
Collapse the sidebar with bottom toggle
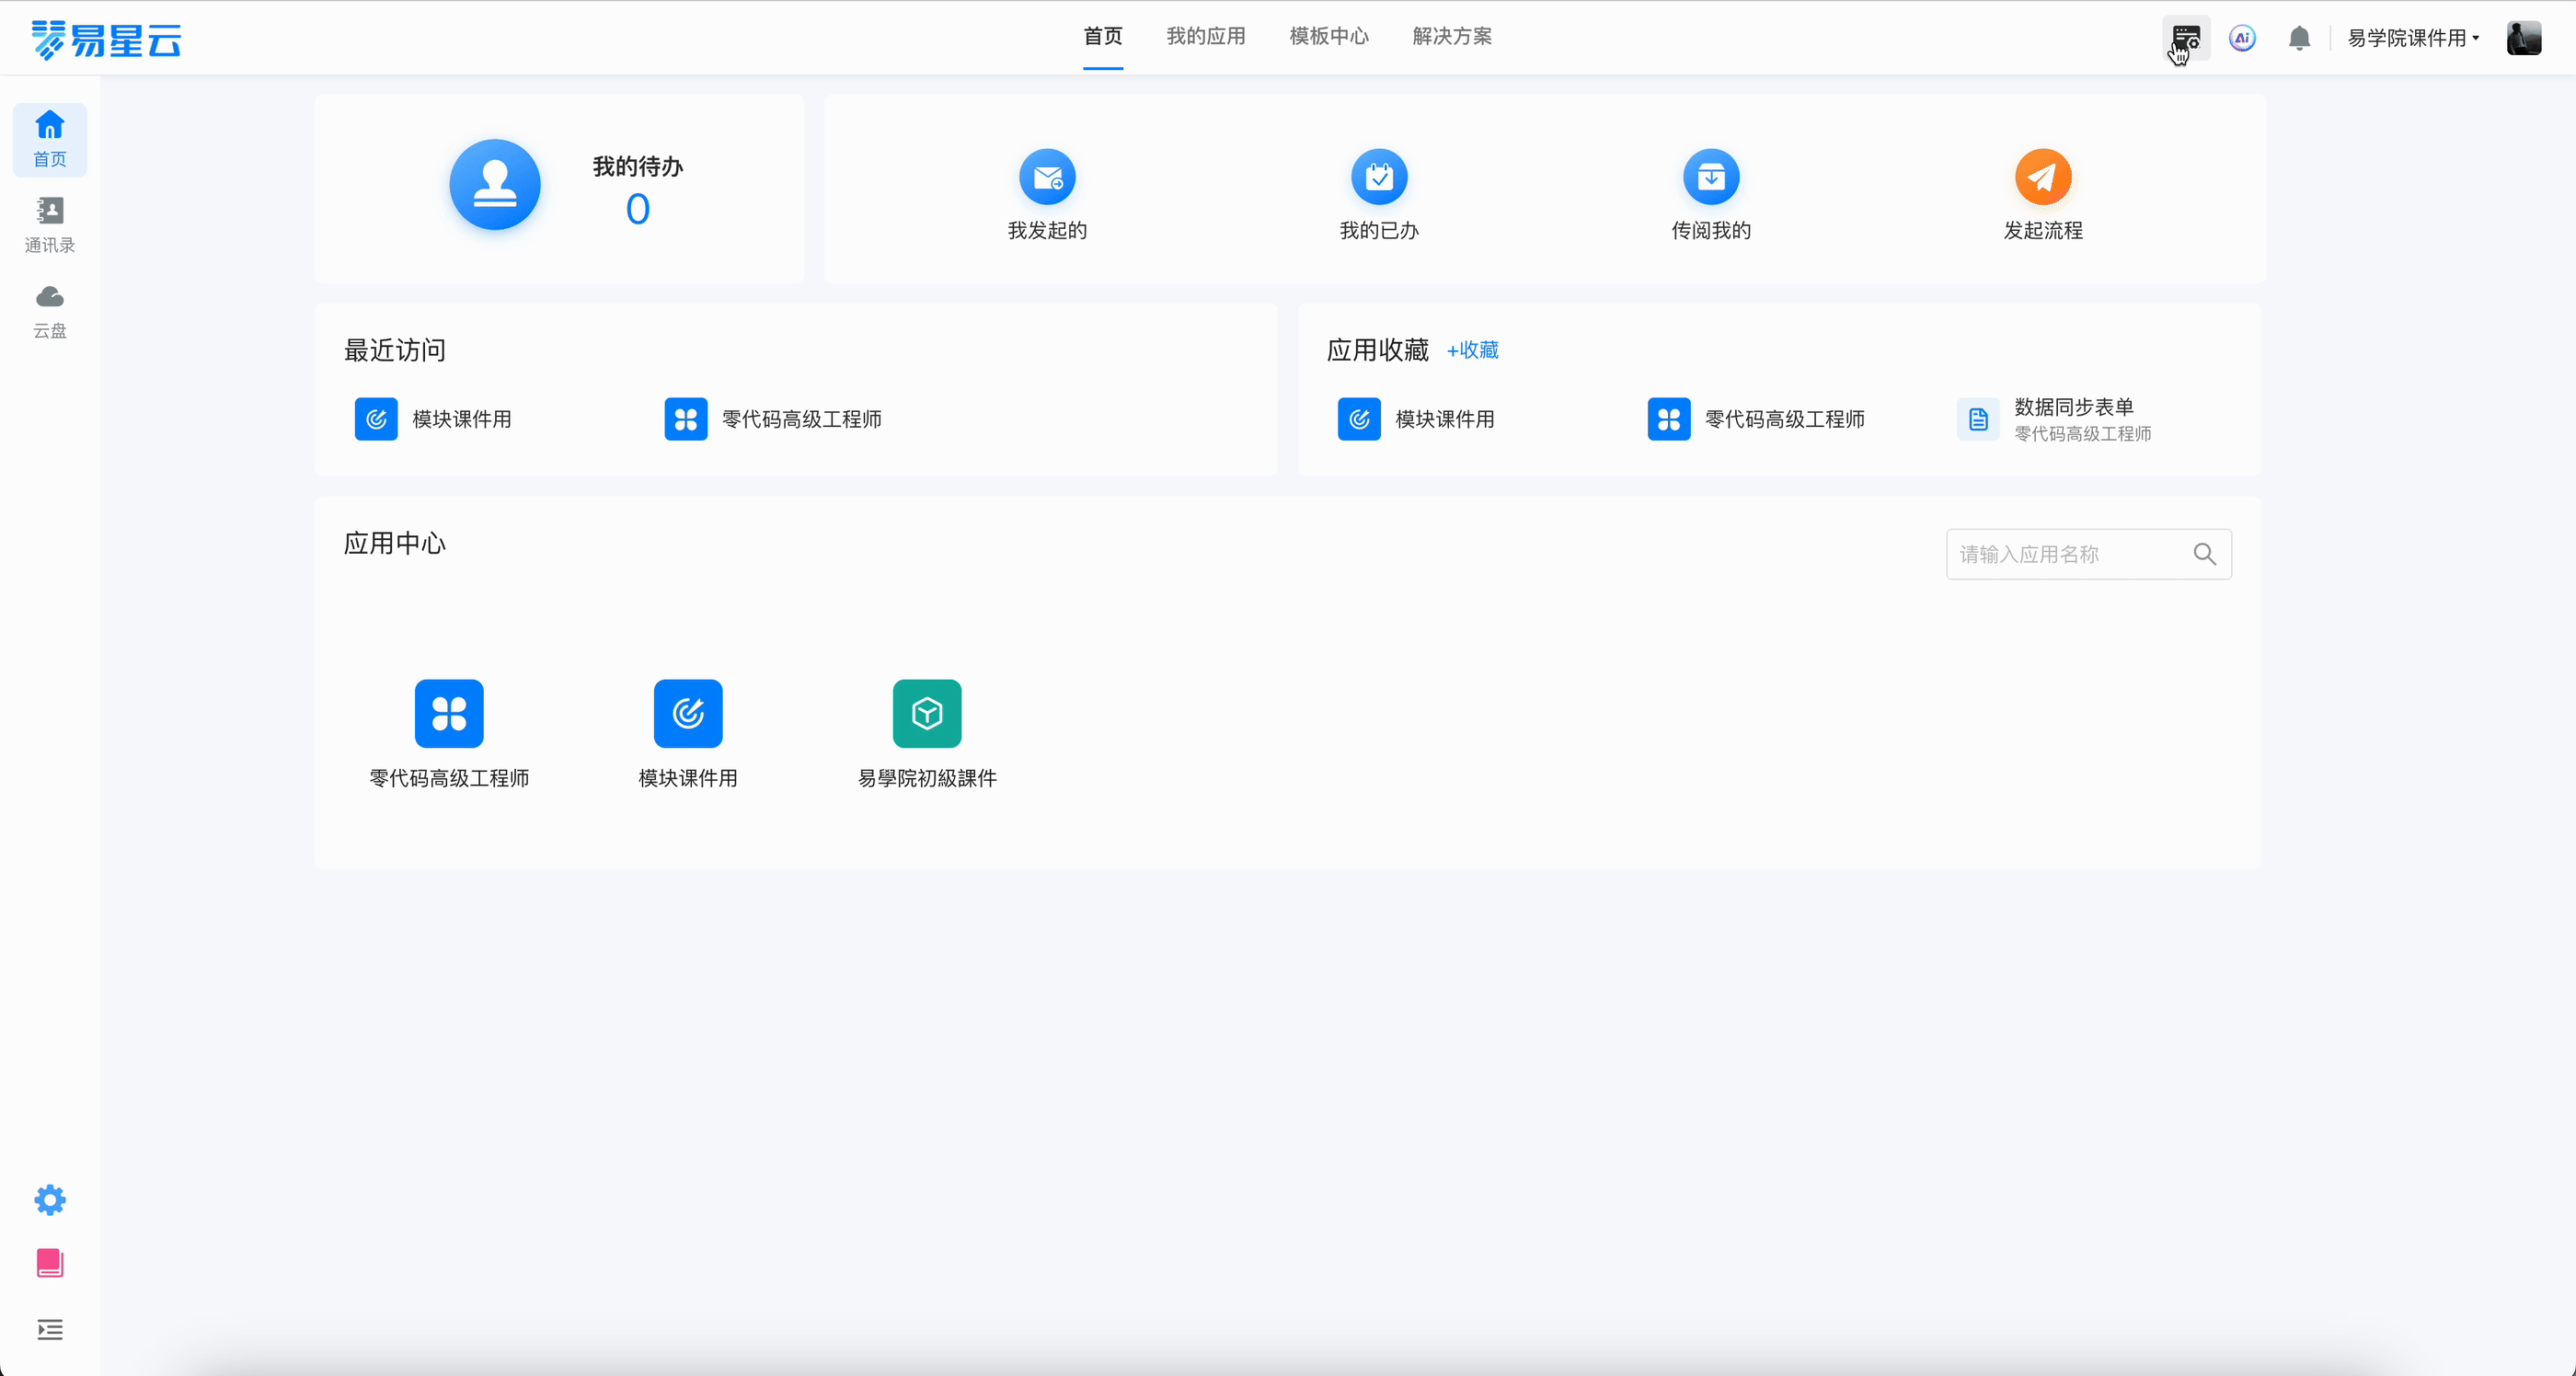tap(49, 1329)
